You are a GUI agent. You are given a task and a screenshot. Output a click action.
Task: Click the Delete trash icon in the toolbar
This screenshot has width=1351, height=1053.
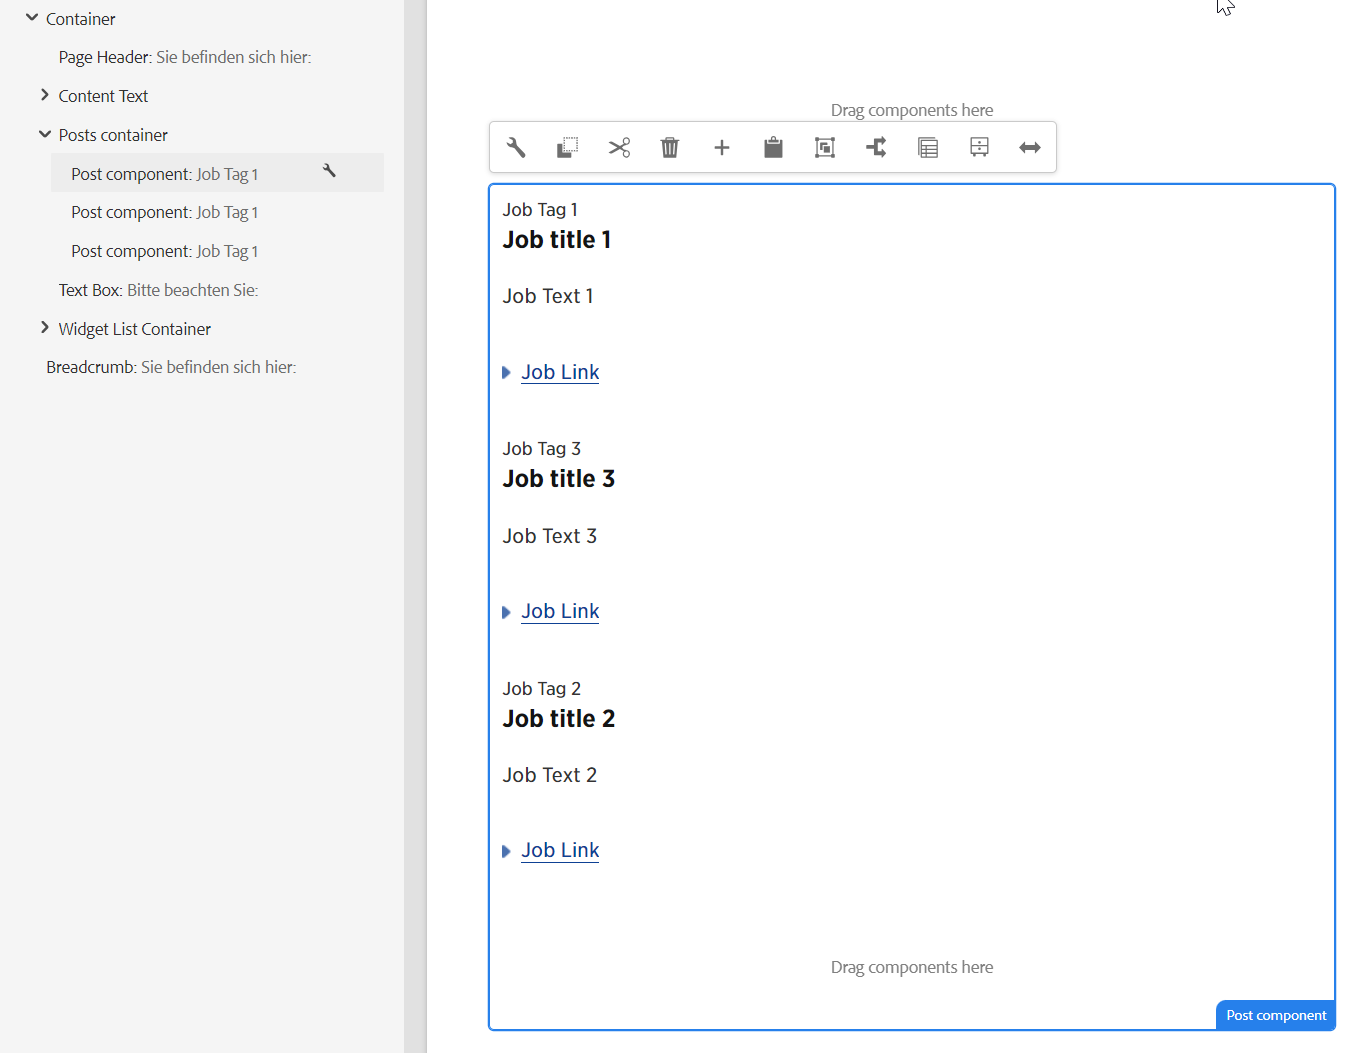point(670,147)
